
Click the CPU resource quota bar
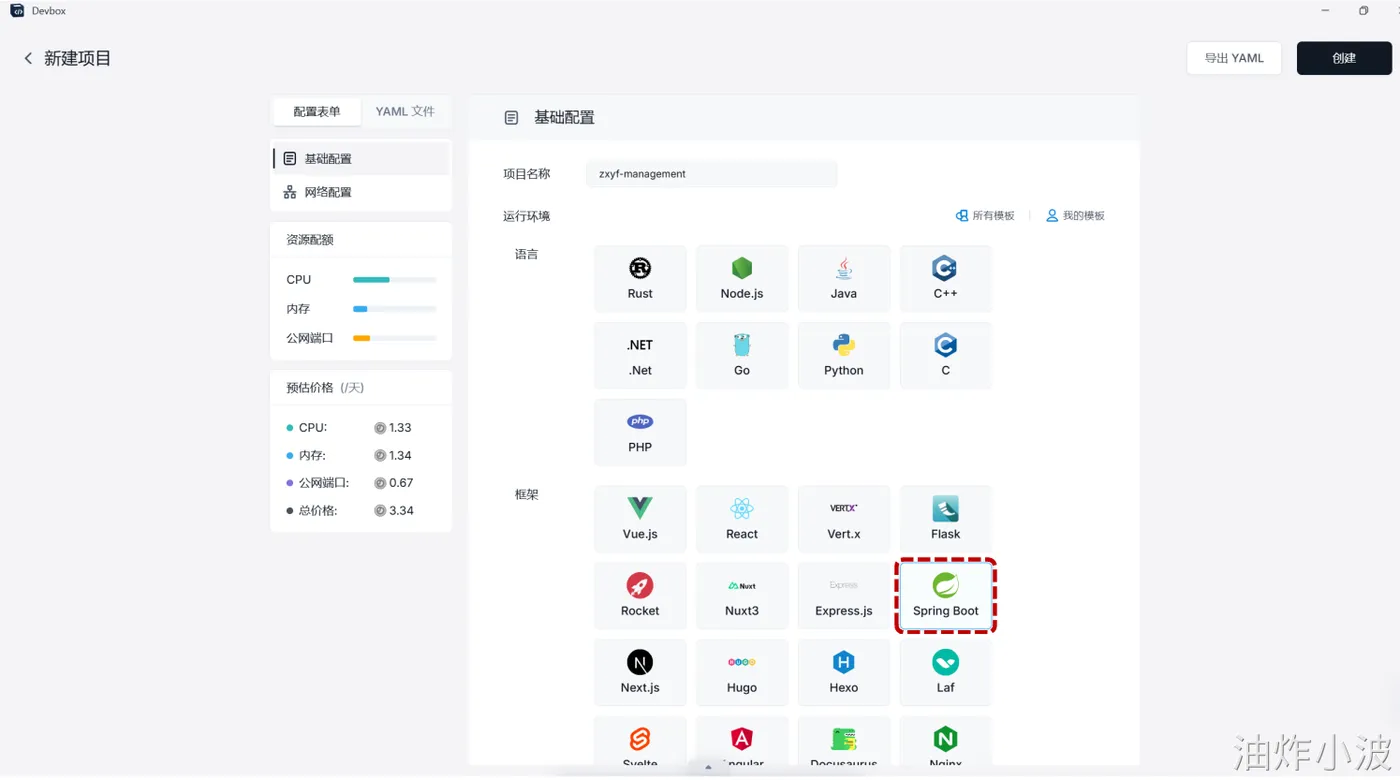pyautogui.click(x=395, y=280)
